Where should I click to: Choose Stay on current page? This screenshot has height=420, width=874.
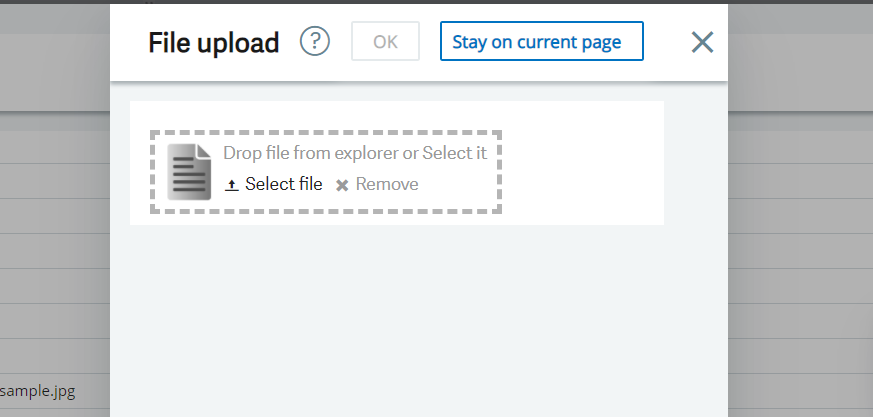pos(541,42)
